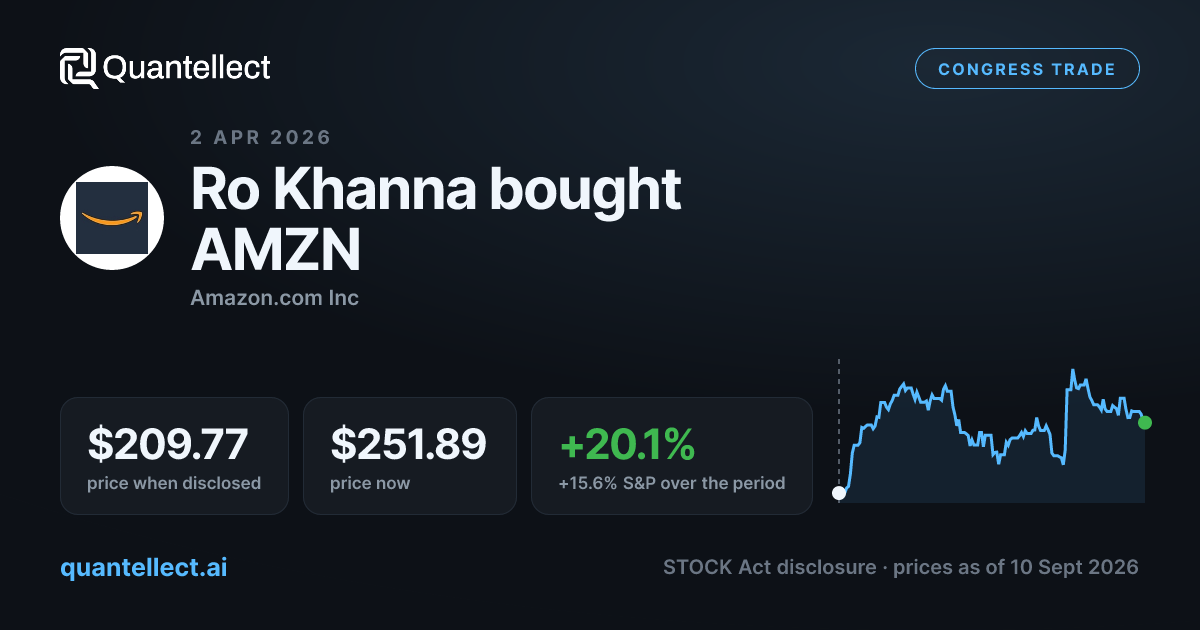This screenshot has height=630, width=1200.
Task: Click the +20.1% return card
Action: (x=672, y=456)
